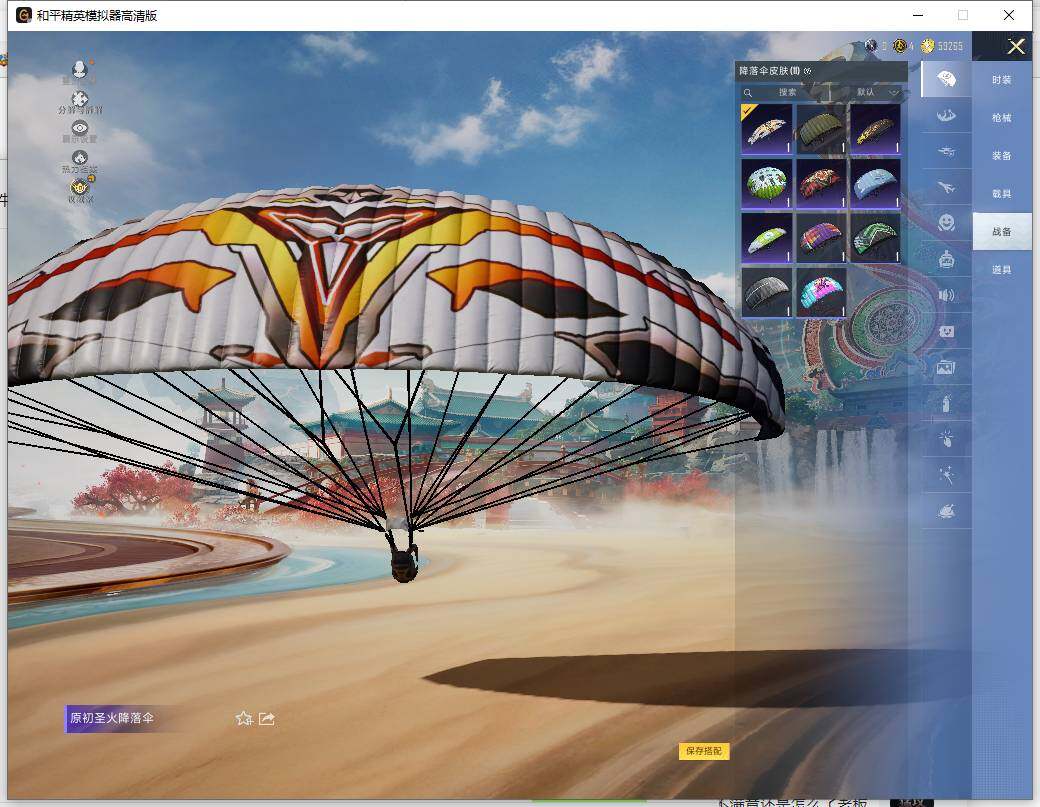Select the purple-orange plaid parachute thumbnail

(x=821, y=237)
